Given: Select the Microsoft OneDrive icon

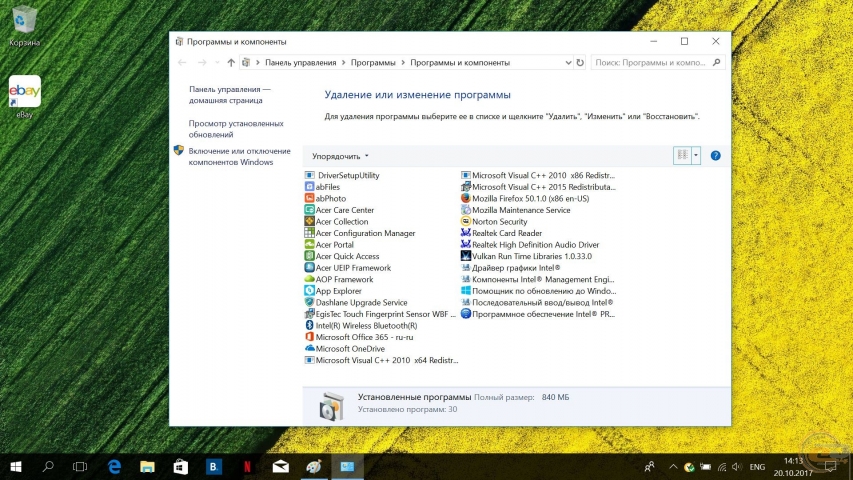Looking at the screenshot, I should tap(310, 348).
